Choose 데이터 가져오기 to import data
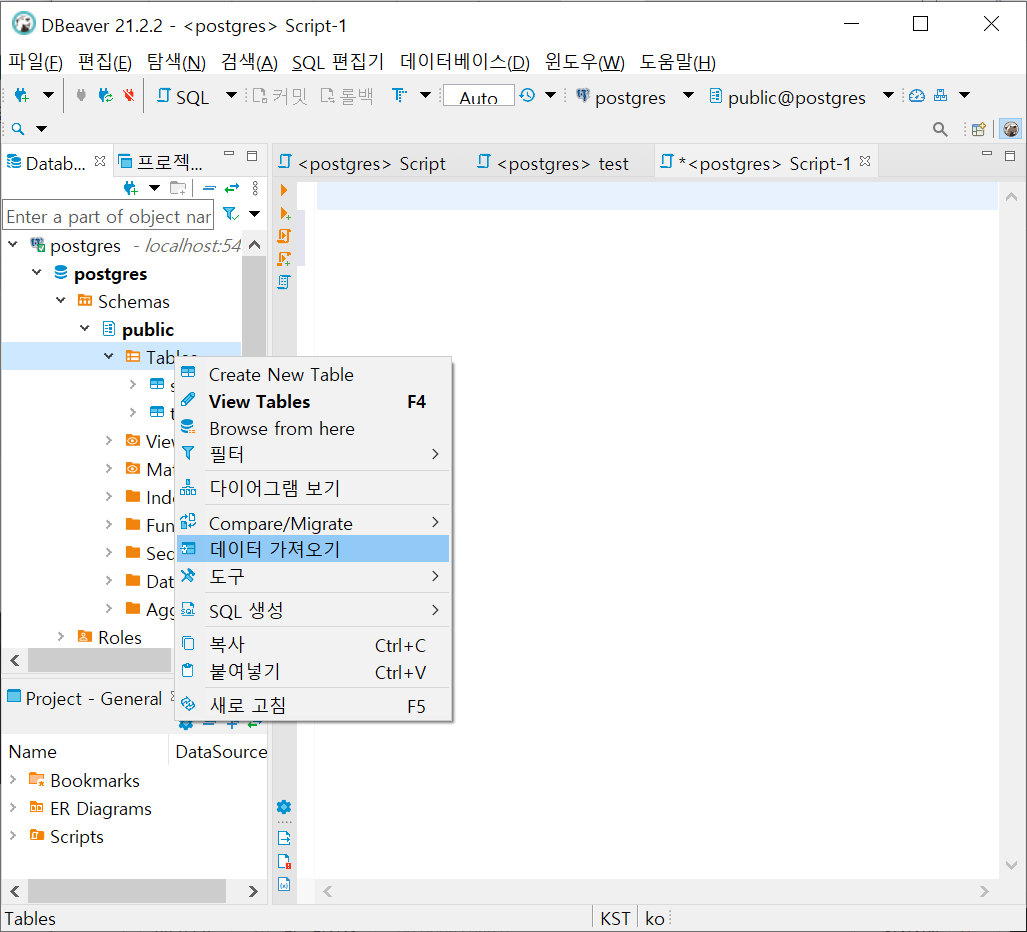The height and width of the screenshot is (932, 1027). click(x=313, y=549)
